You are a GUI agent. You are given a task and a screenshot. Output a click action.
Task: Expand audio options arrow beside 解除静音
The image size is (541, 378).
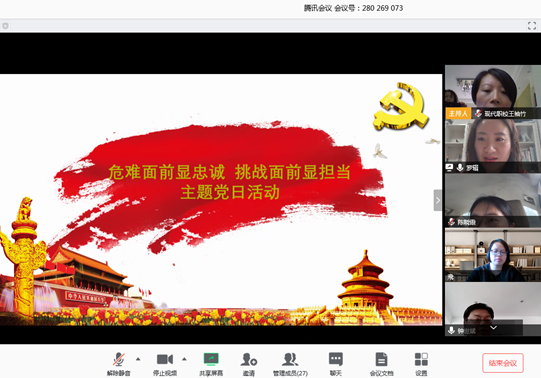[x=138, y=359]
